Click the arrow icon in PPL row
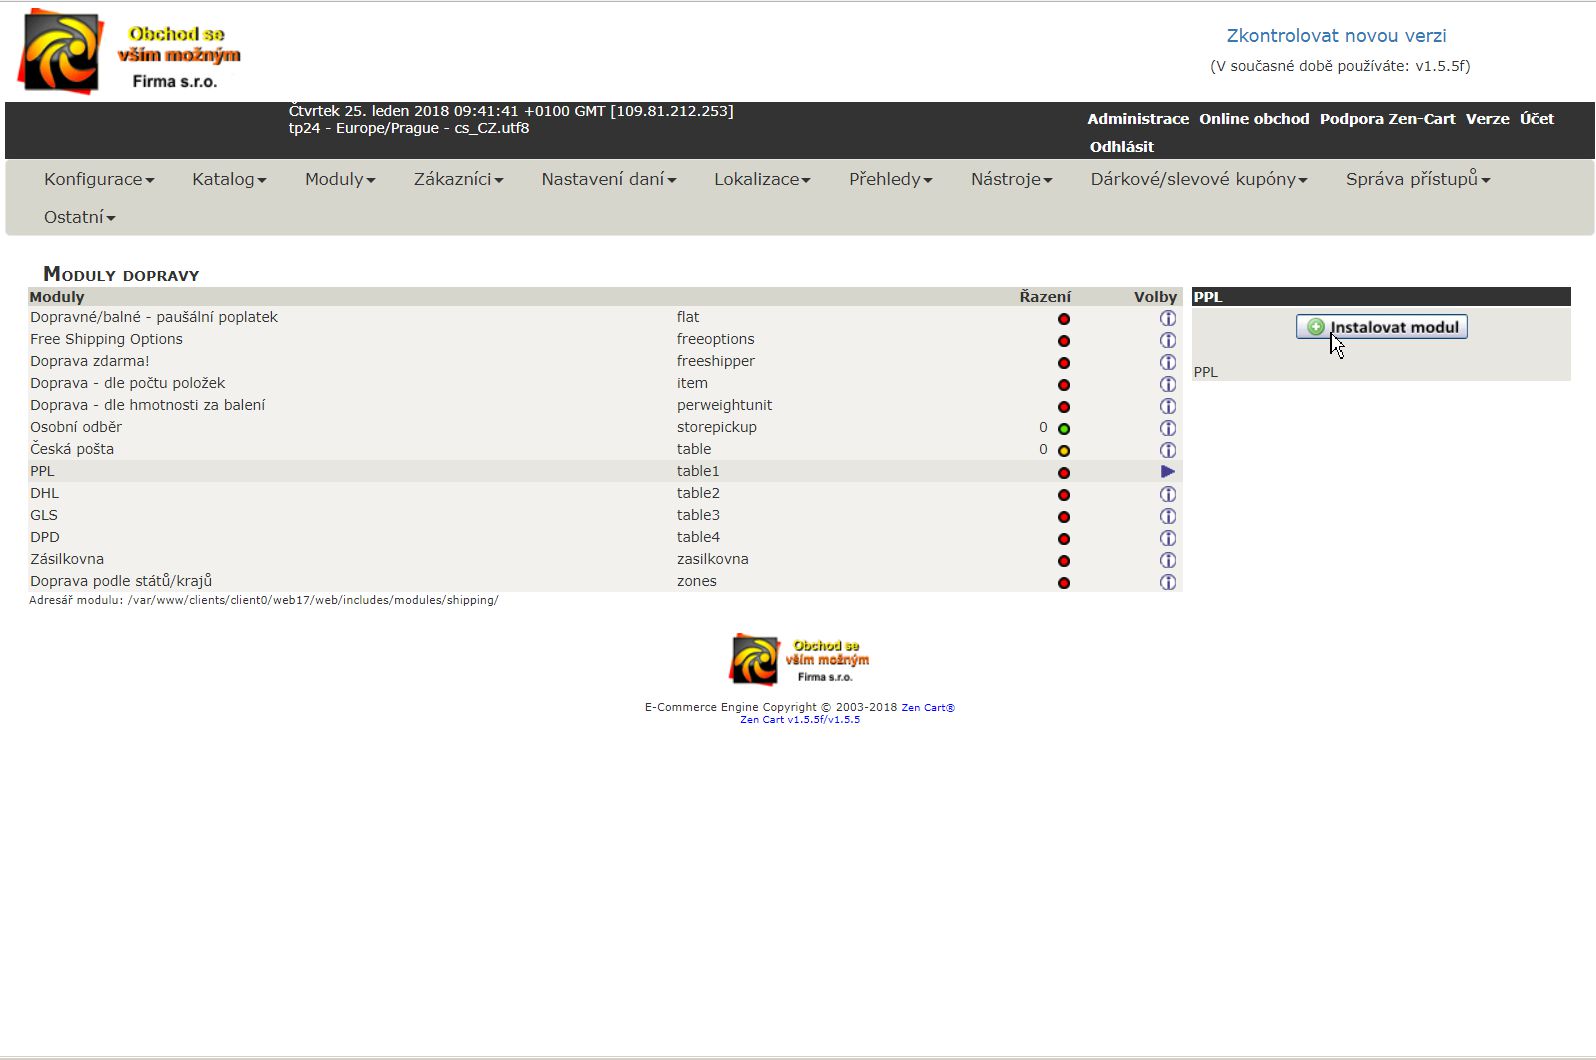The image size is (1596, 1060). click(1167, 471)
